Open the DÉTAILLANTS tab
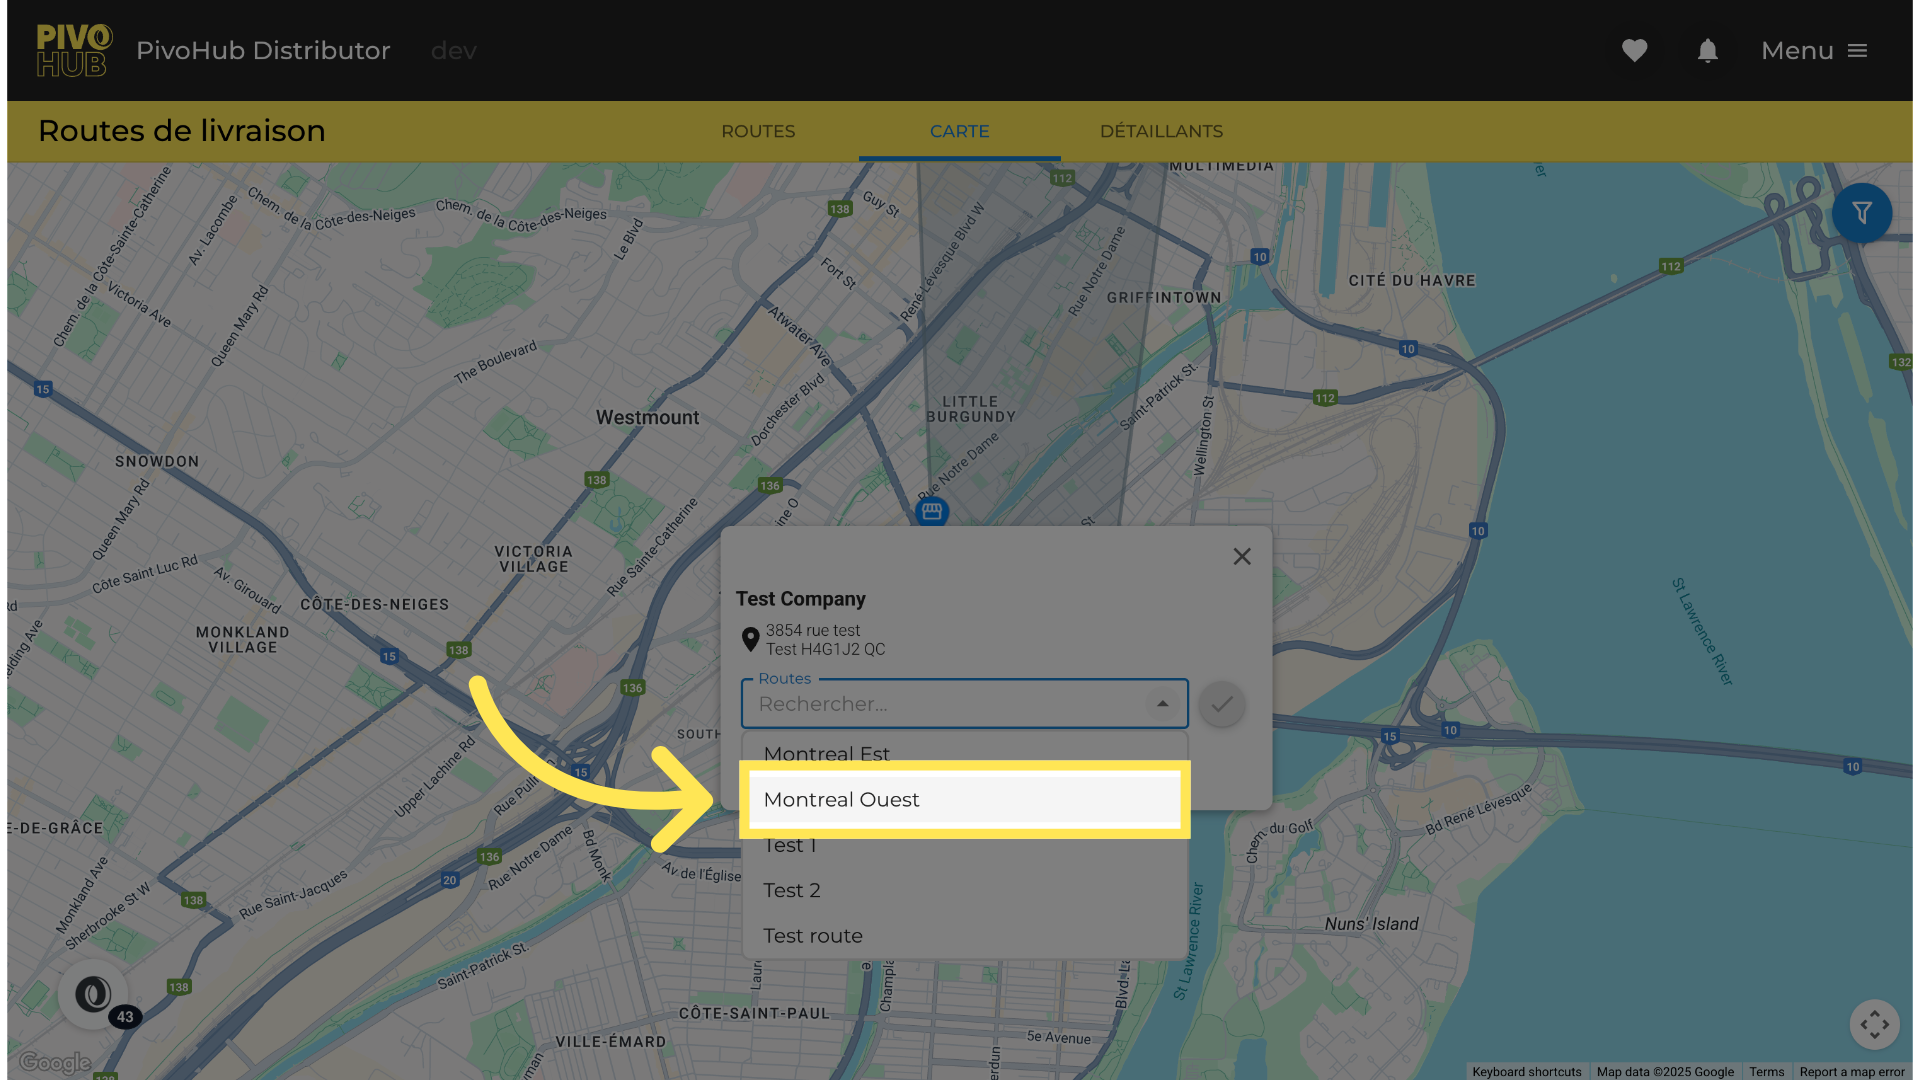The height and width of the screenshot is (1080, 1920). coord(1161,131)
